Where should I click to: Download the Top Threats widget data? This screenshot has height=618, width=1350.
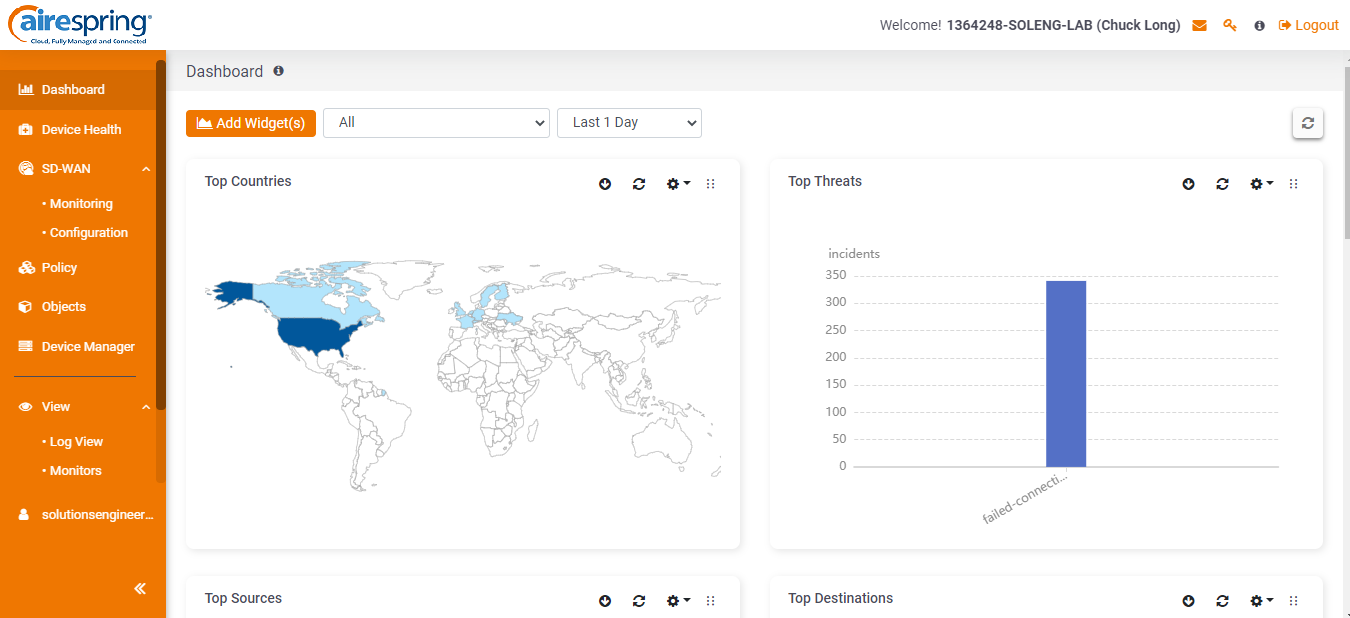coord(1188,184)
